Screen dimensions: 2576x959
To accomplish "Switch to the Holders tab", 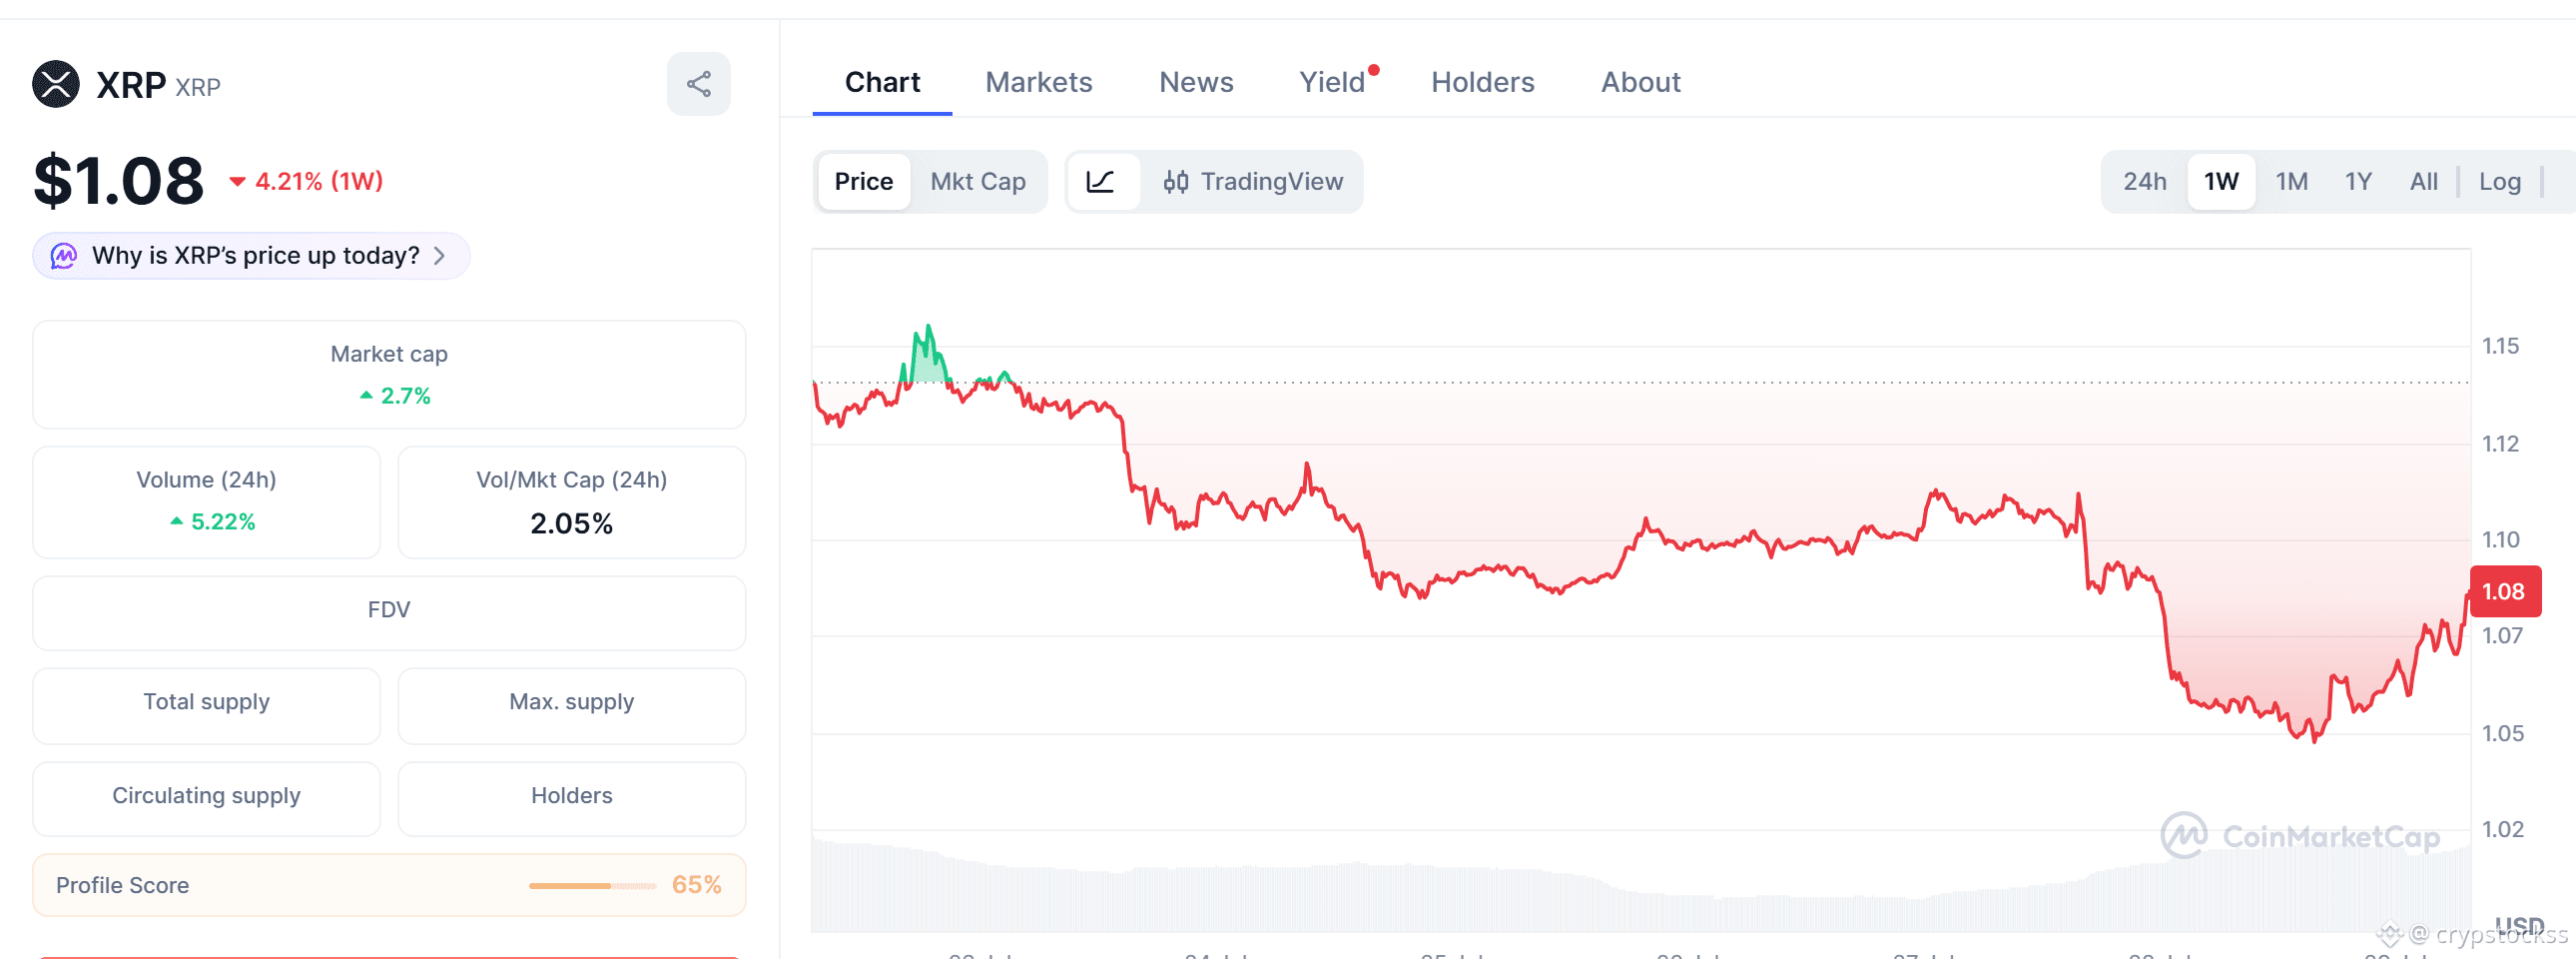I will 1482,82.
